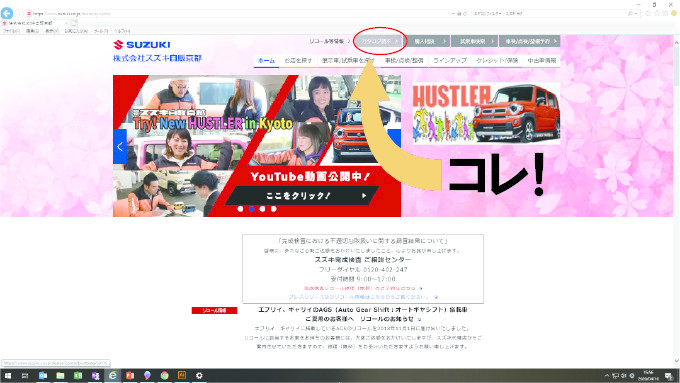Image resolution: width=680 pixels, height=383 pixels.
Task: Open Outlook from the taskbar
Action: 43,376
